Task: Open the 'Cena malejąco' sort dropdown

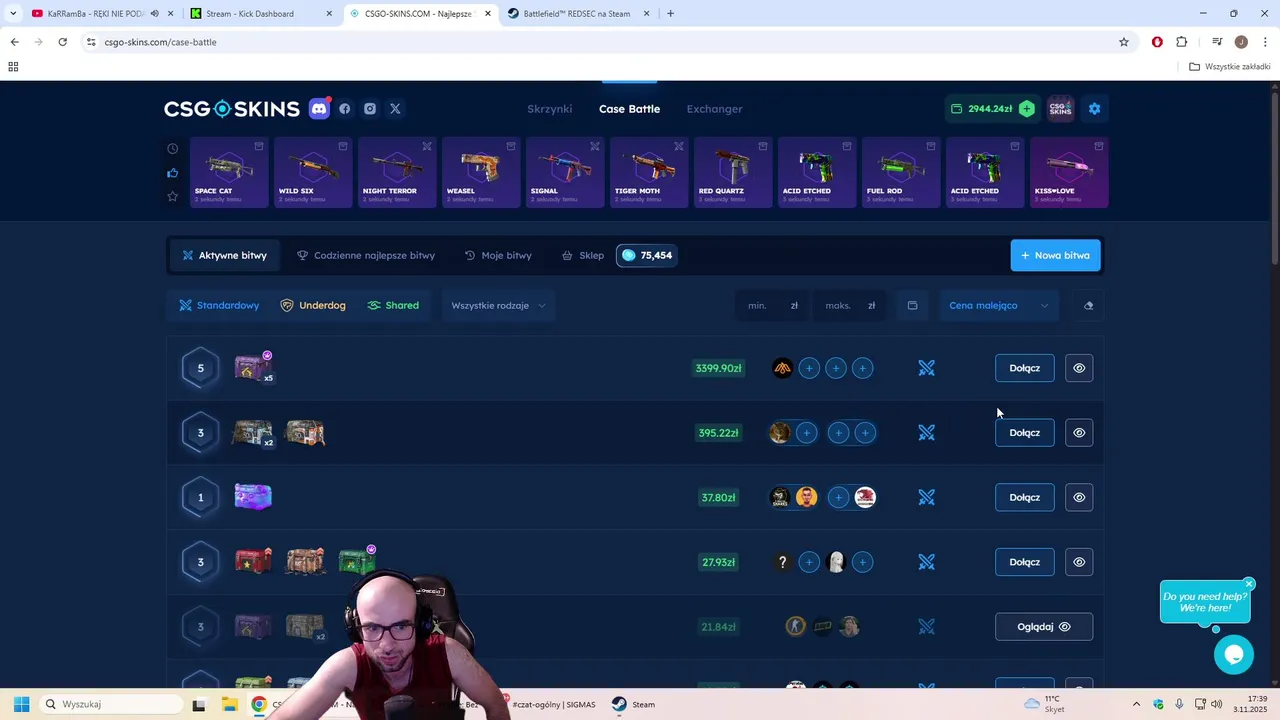Action: pyautogui.click(x=998, y=306)
